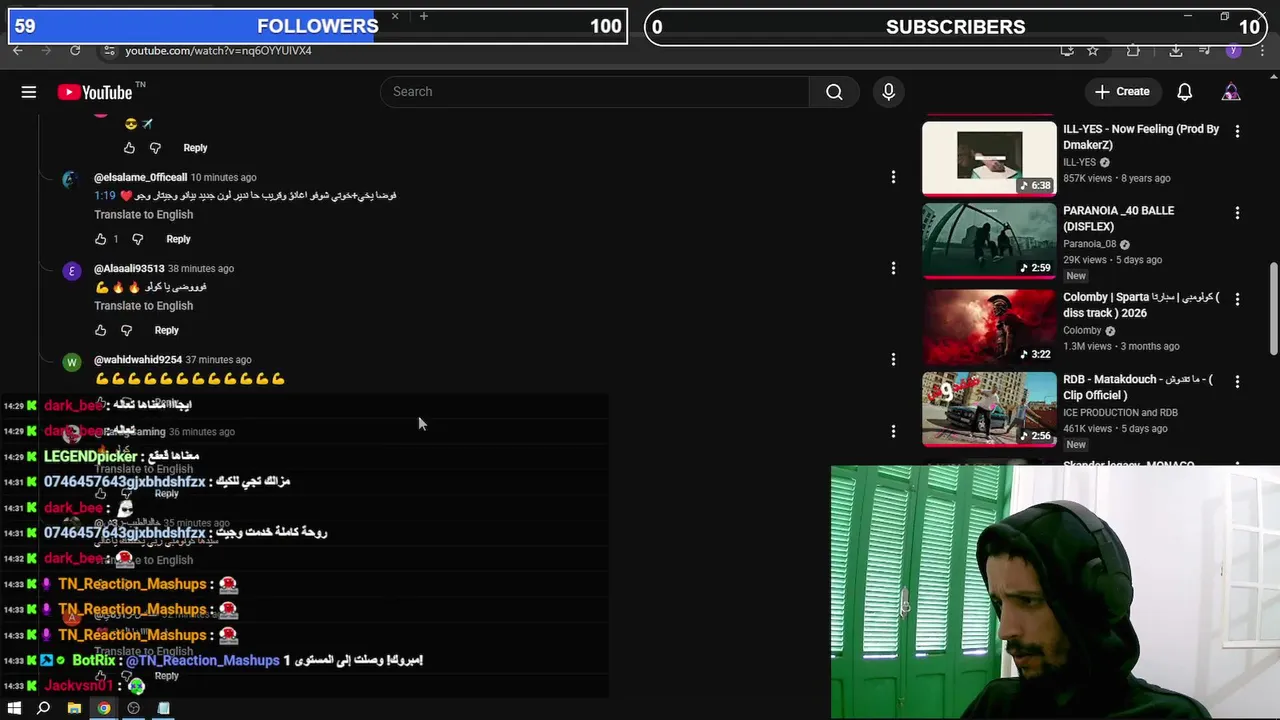Like the @elsalame_officeall comment
Screen dimensions: 1280x720
(100, 239)
